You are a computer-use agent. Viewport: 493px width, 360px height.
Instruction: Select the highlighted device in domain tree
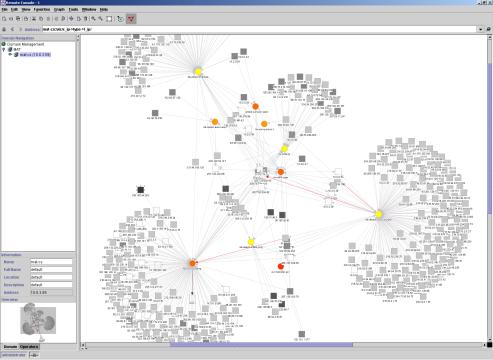point(35,55)
